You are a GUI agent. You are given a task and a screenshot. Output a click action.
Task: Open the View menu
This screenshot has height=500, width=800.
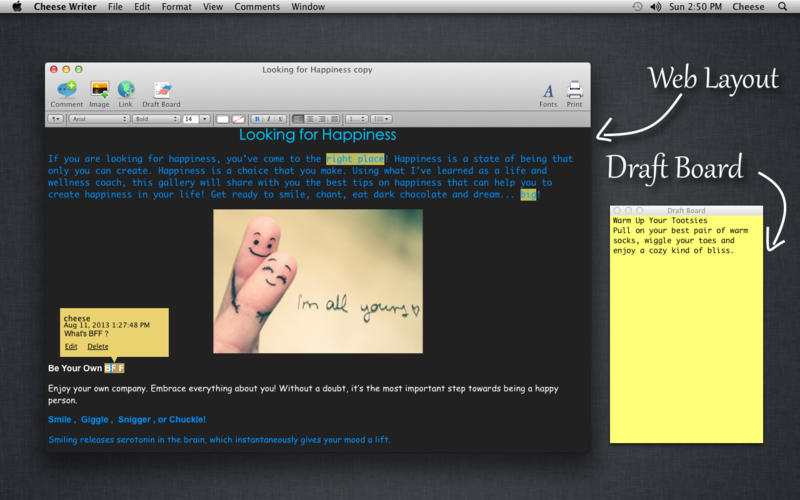tap(213, 7)
